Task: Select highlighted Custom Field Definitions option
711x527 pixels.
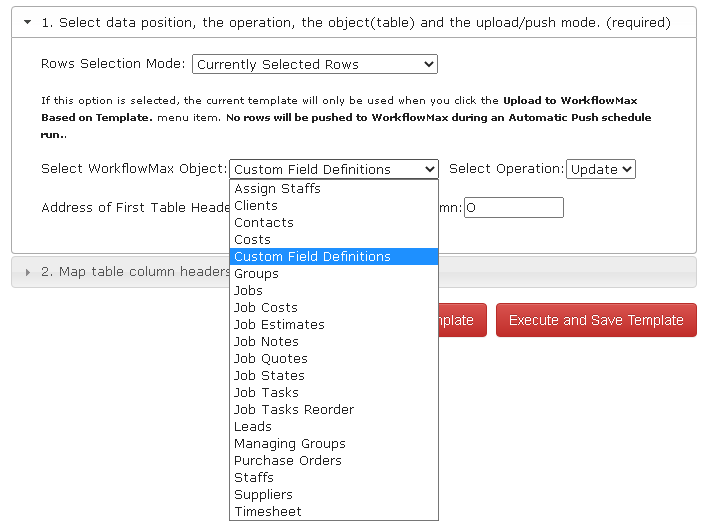Action: point(334,257)
